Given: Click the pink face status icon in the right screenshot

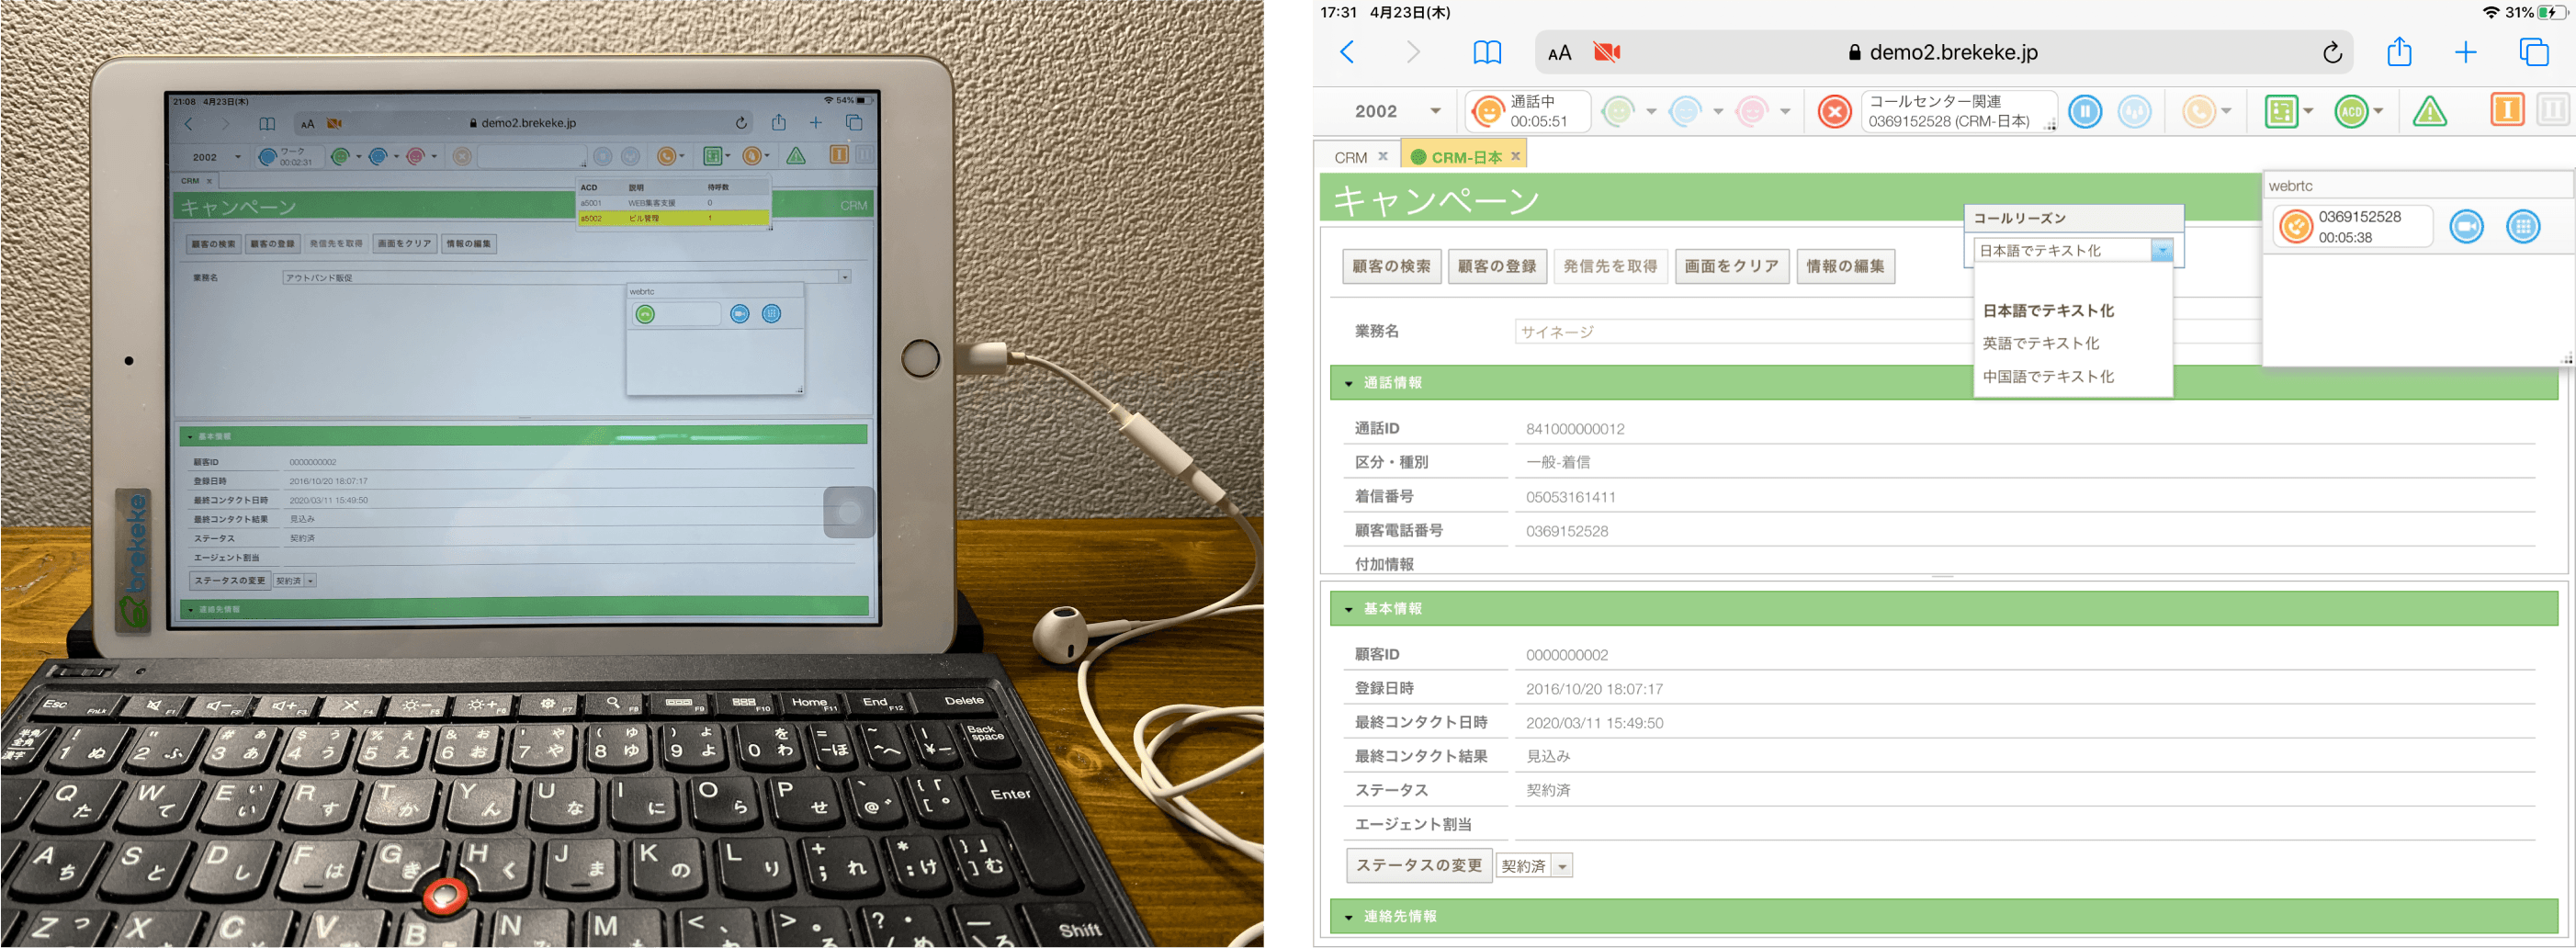Looking at the screenshot, I should pos(1752,111).
